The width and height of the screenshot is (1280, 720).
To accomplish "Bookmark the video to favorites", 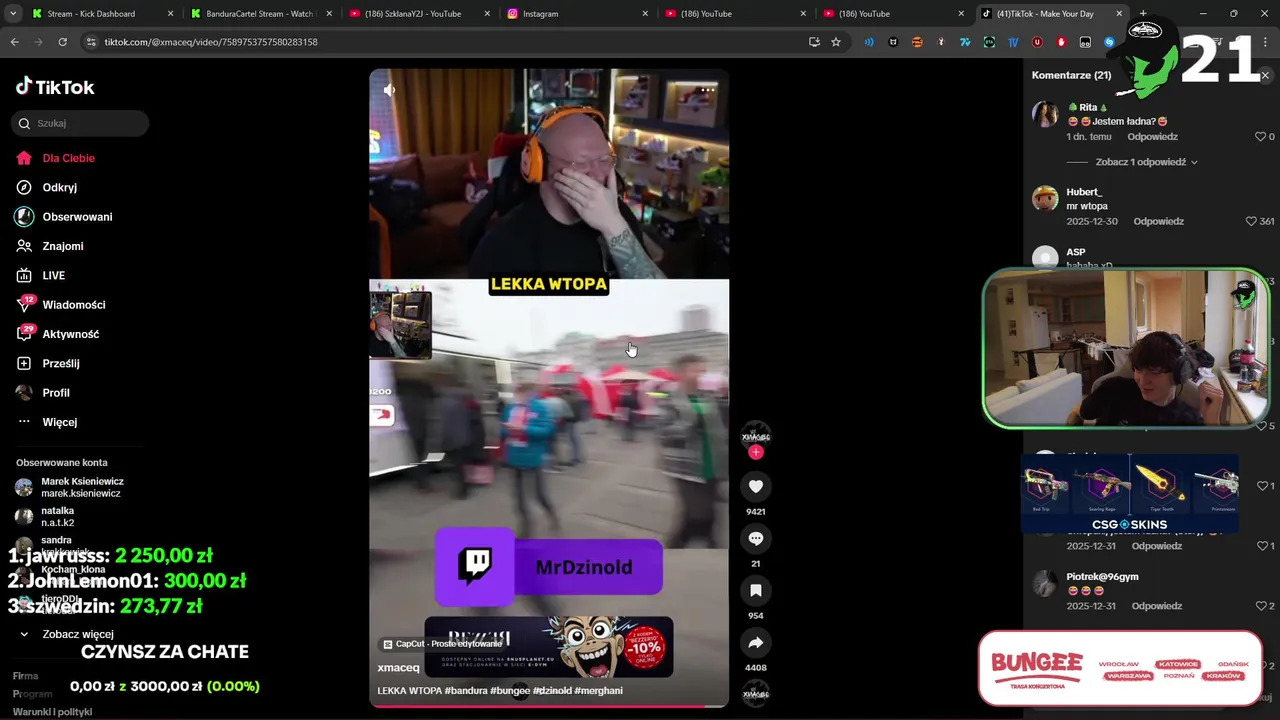I will (756, 590).
